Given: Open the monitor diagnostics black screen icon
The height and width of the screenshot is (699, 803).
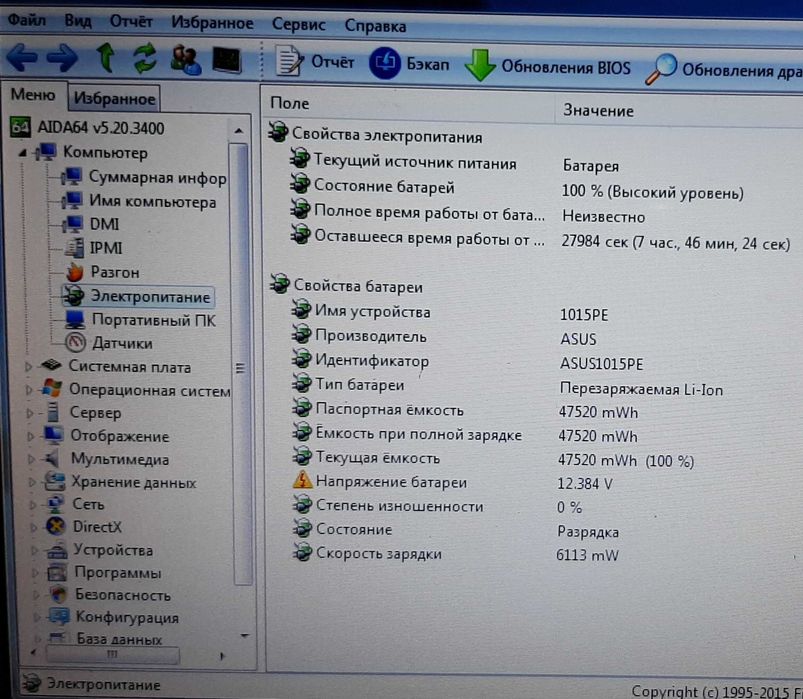Looking at the screenshot, I should click(x=227, y=60).
